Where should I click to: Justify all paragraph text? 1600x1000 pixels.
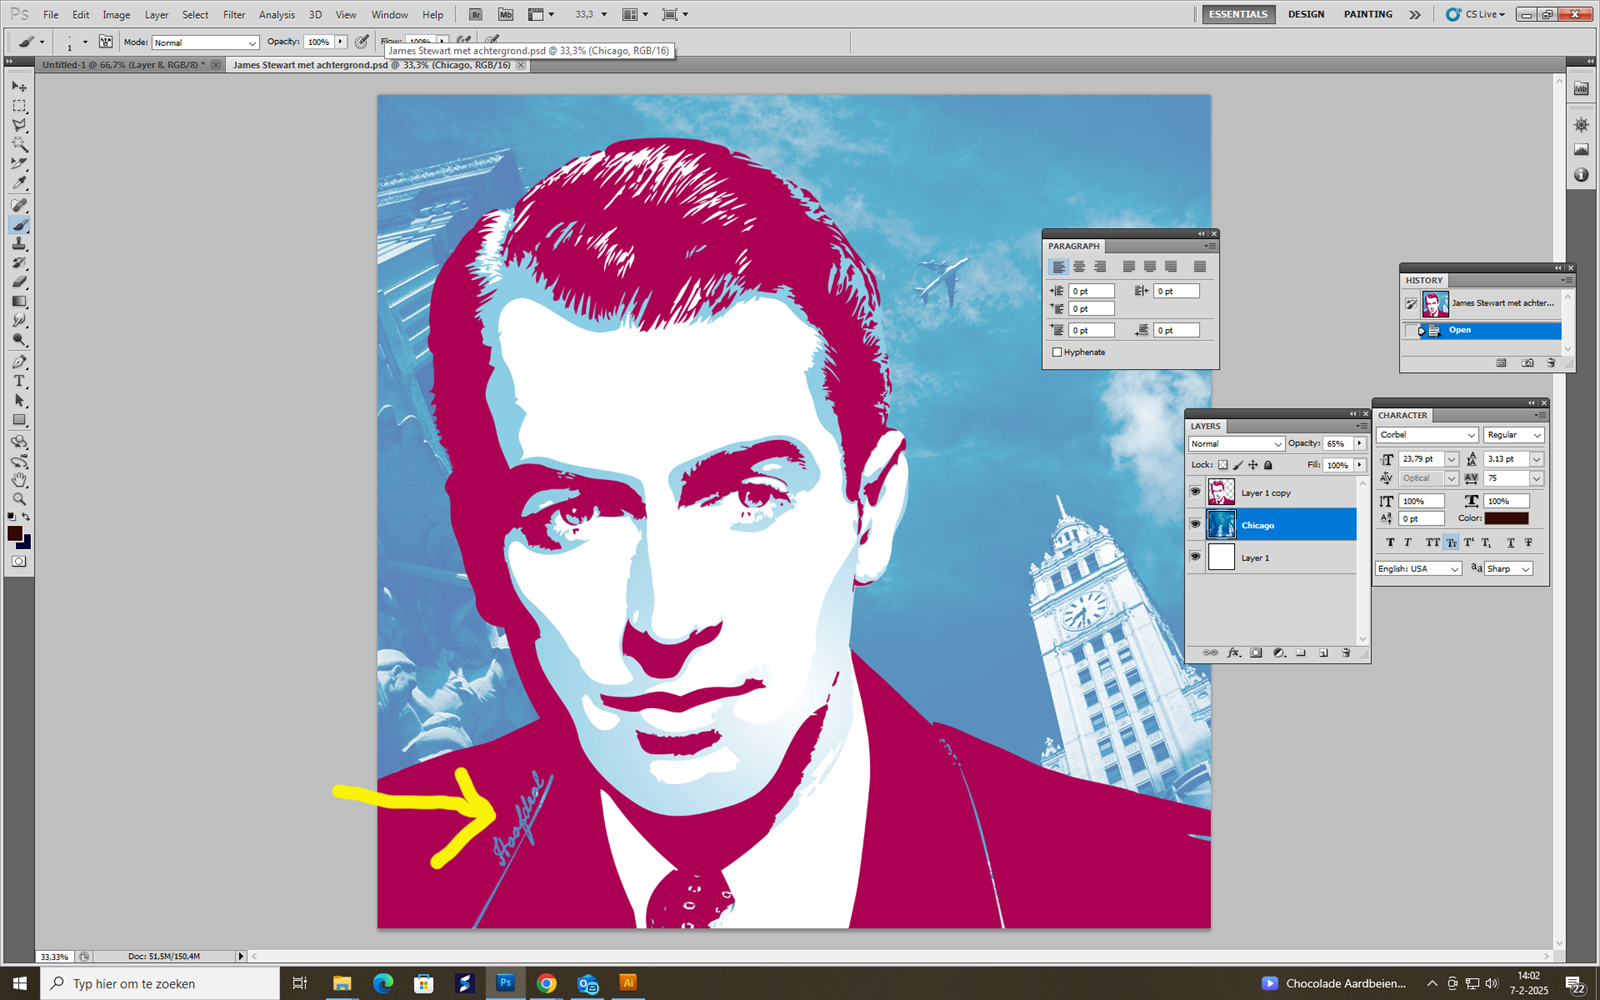(x=1199, y=267)
